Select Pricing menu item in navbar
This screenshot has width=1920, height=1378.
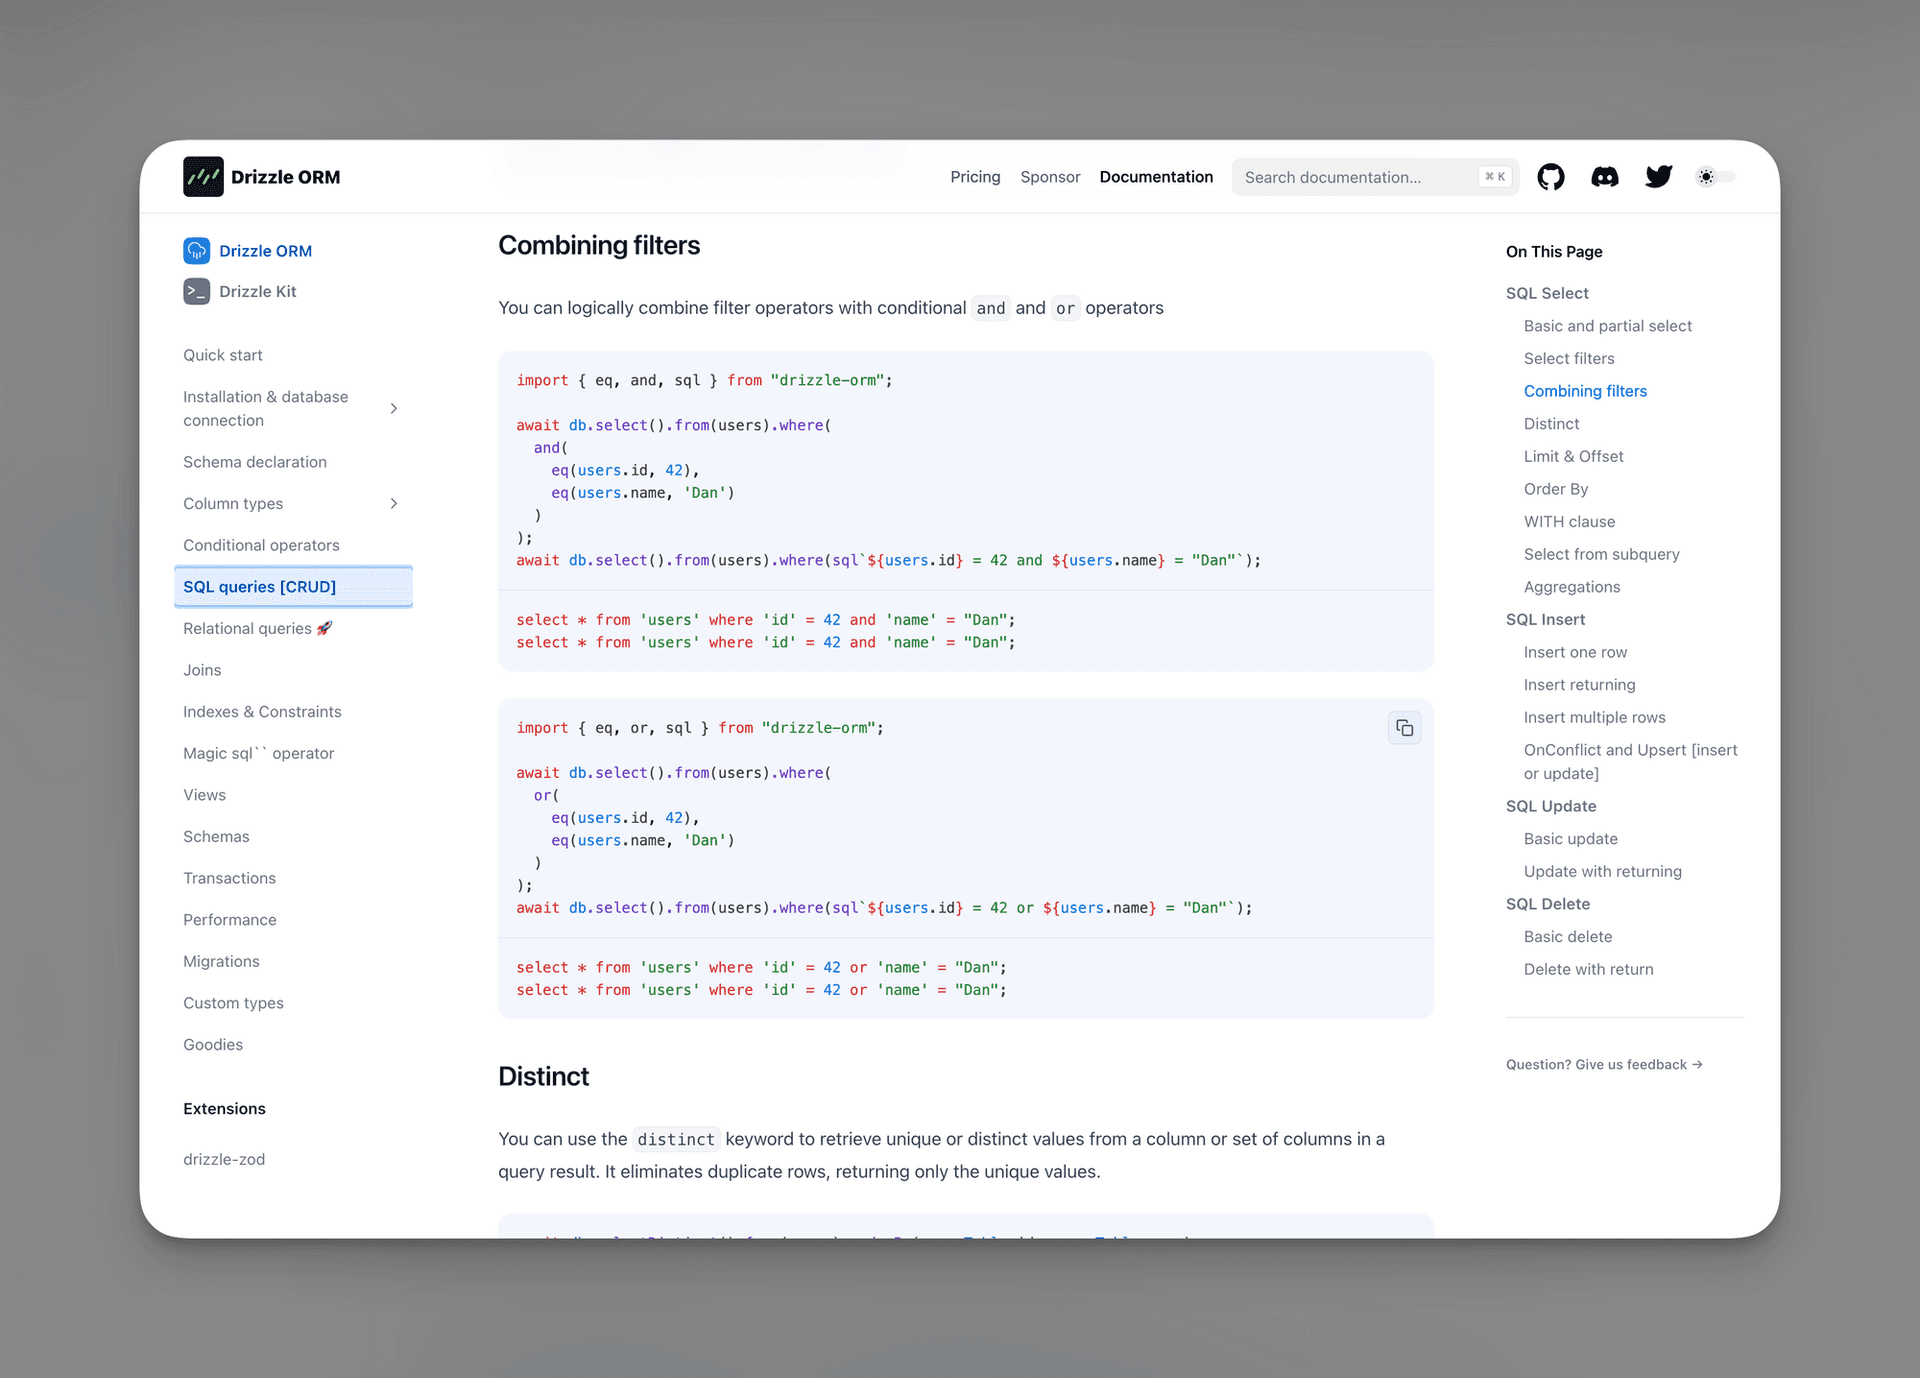click(x=975, y=176)
